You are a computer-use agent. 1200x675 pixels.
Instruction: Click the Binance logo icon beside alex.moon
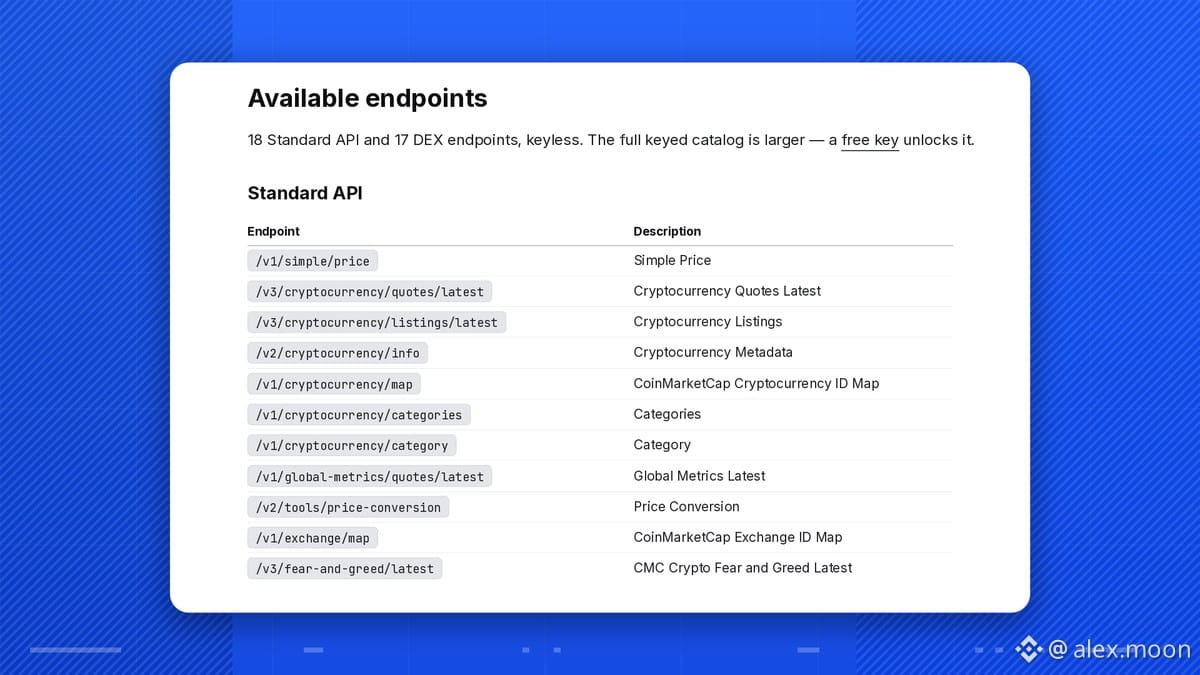pos(1029,650)
